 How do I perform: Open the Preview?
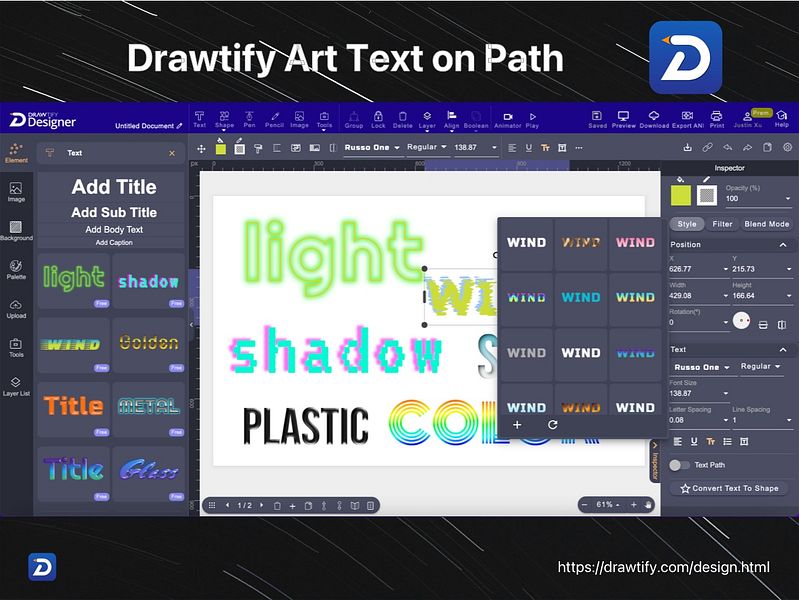[623, 120]
